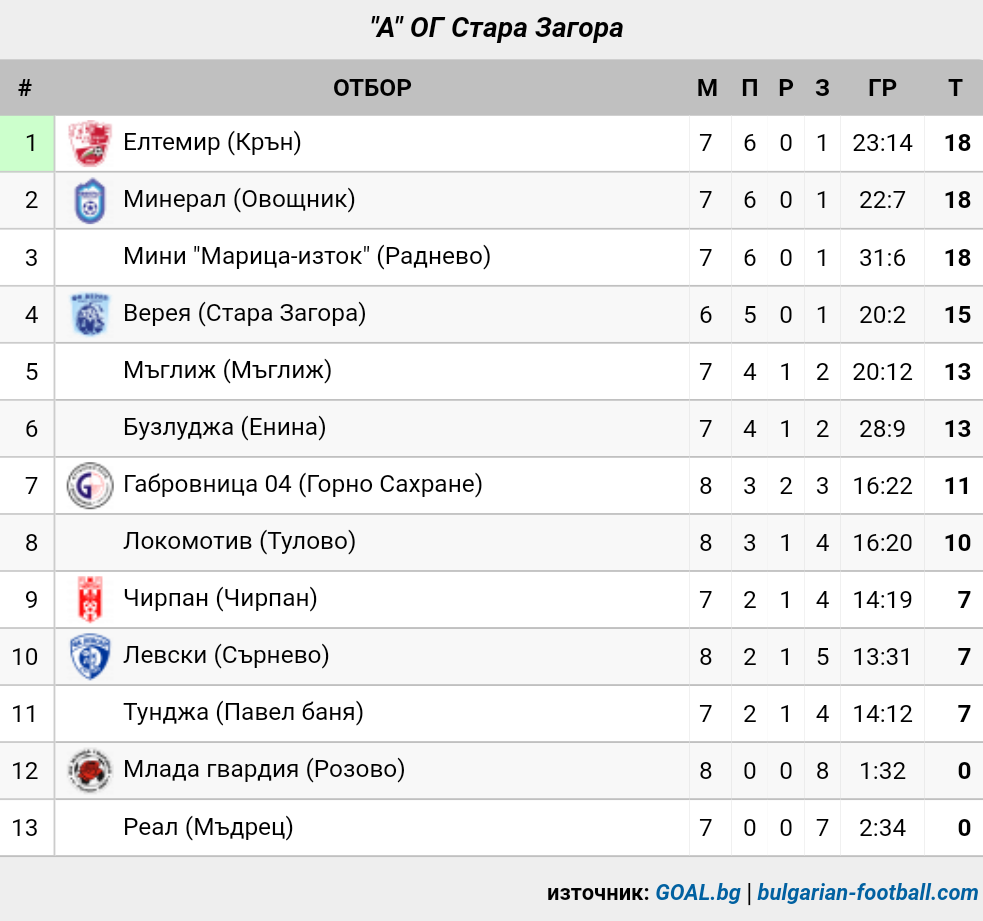
Task: Select team name Мини "Марица-изток" (Раднево)
Action: [307, 256]
